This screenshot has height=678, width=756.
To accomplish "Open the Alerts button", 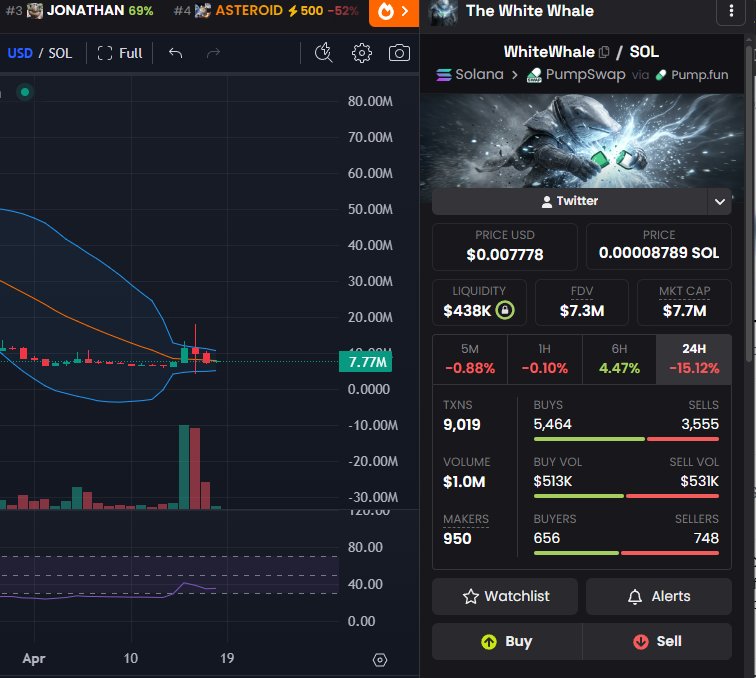I will pyautogui.click(x=659, y=597).
